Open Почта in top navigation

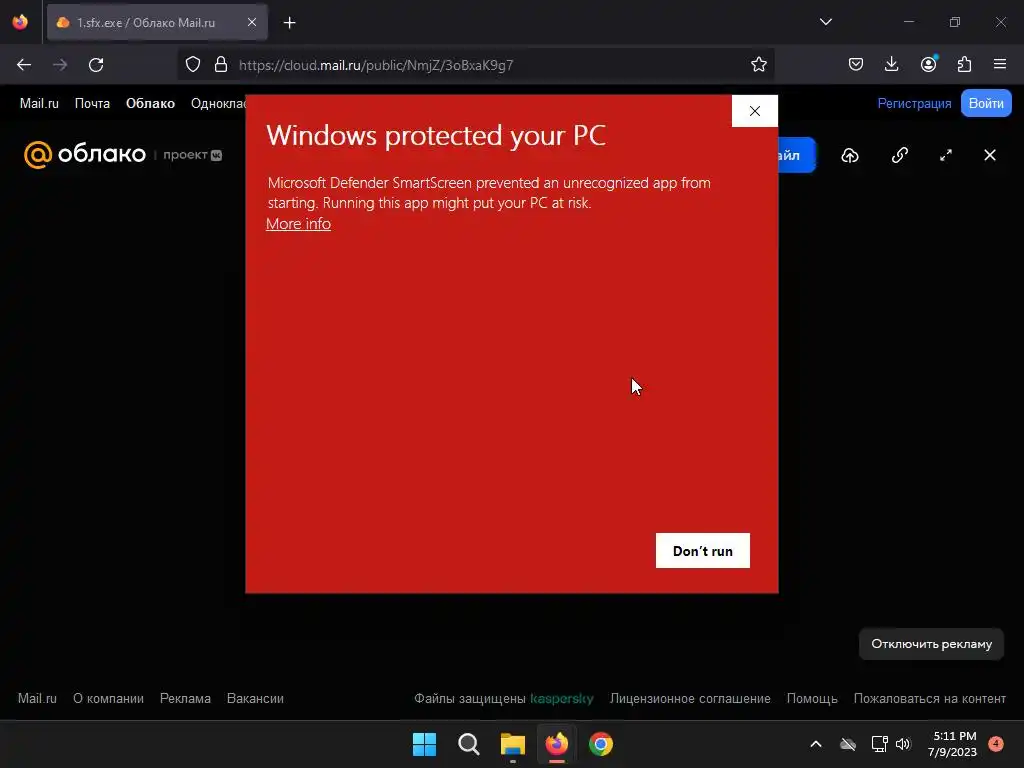(x=92, y=103)
